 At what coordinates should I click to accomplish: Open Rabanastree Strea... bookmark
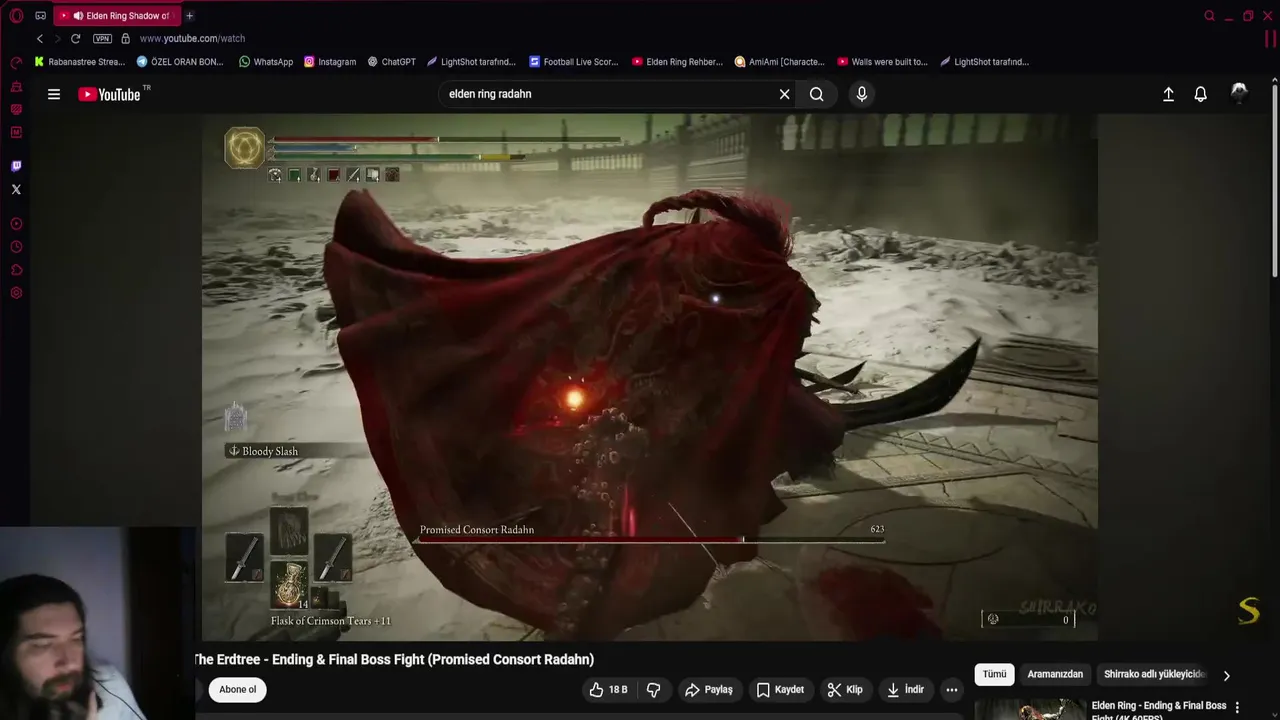[79, 62]
